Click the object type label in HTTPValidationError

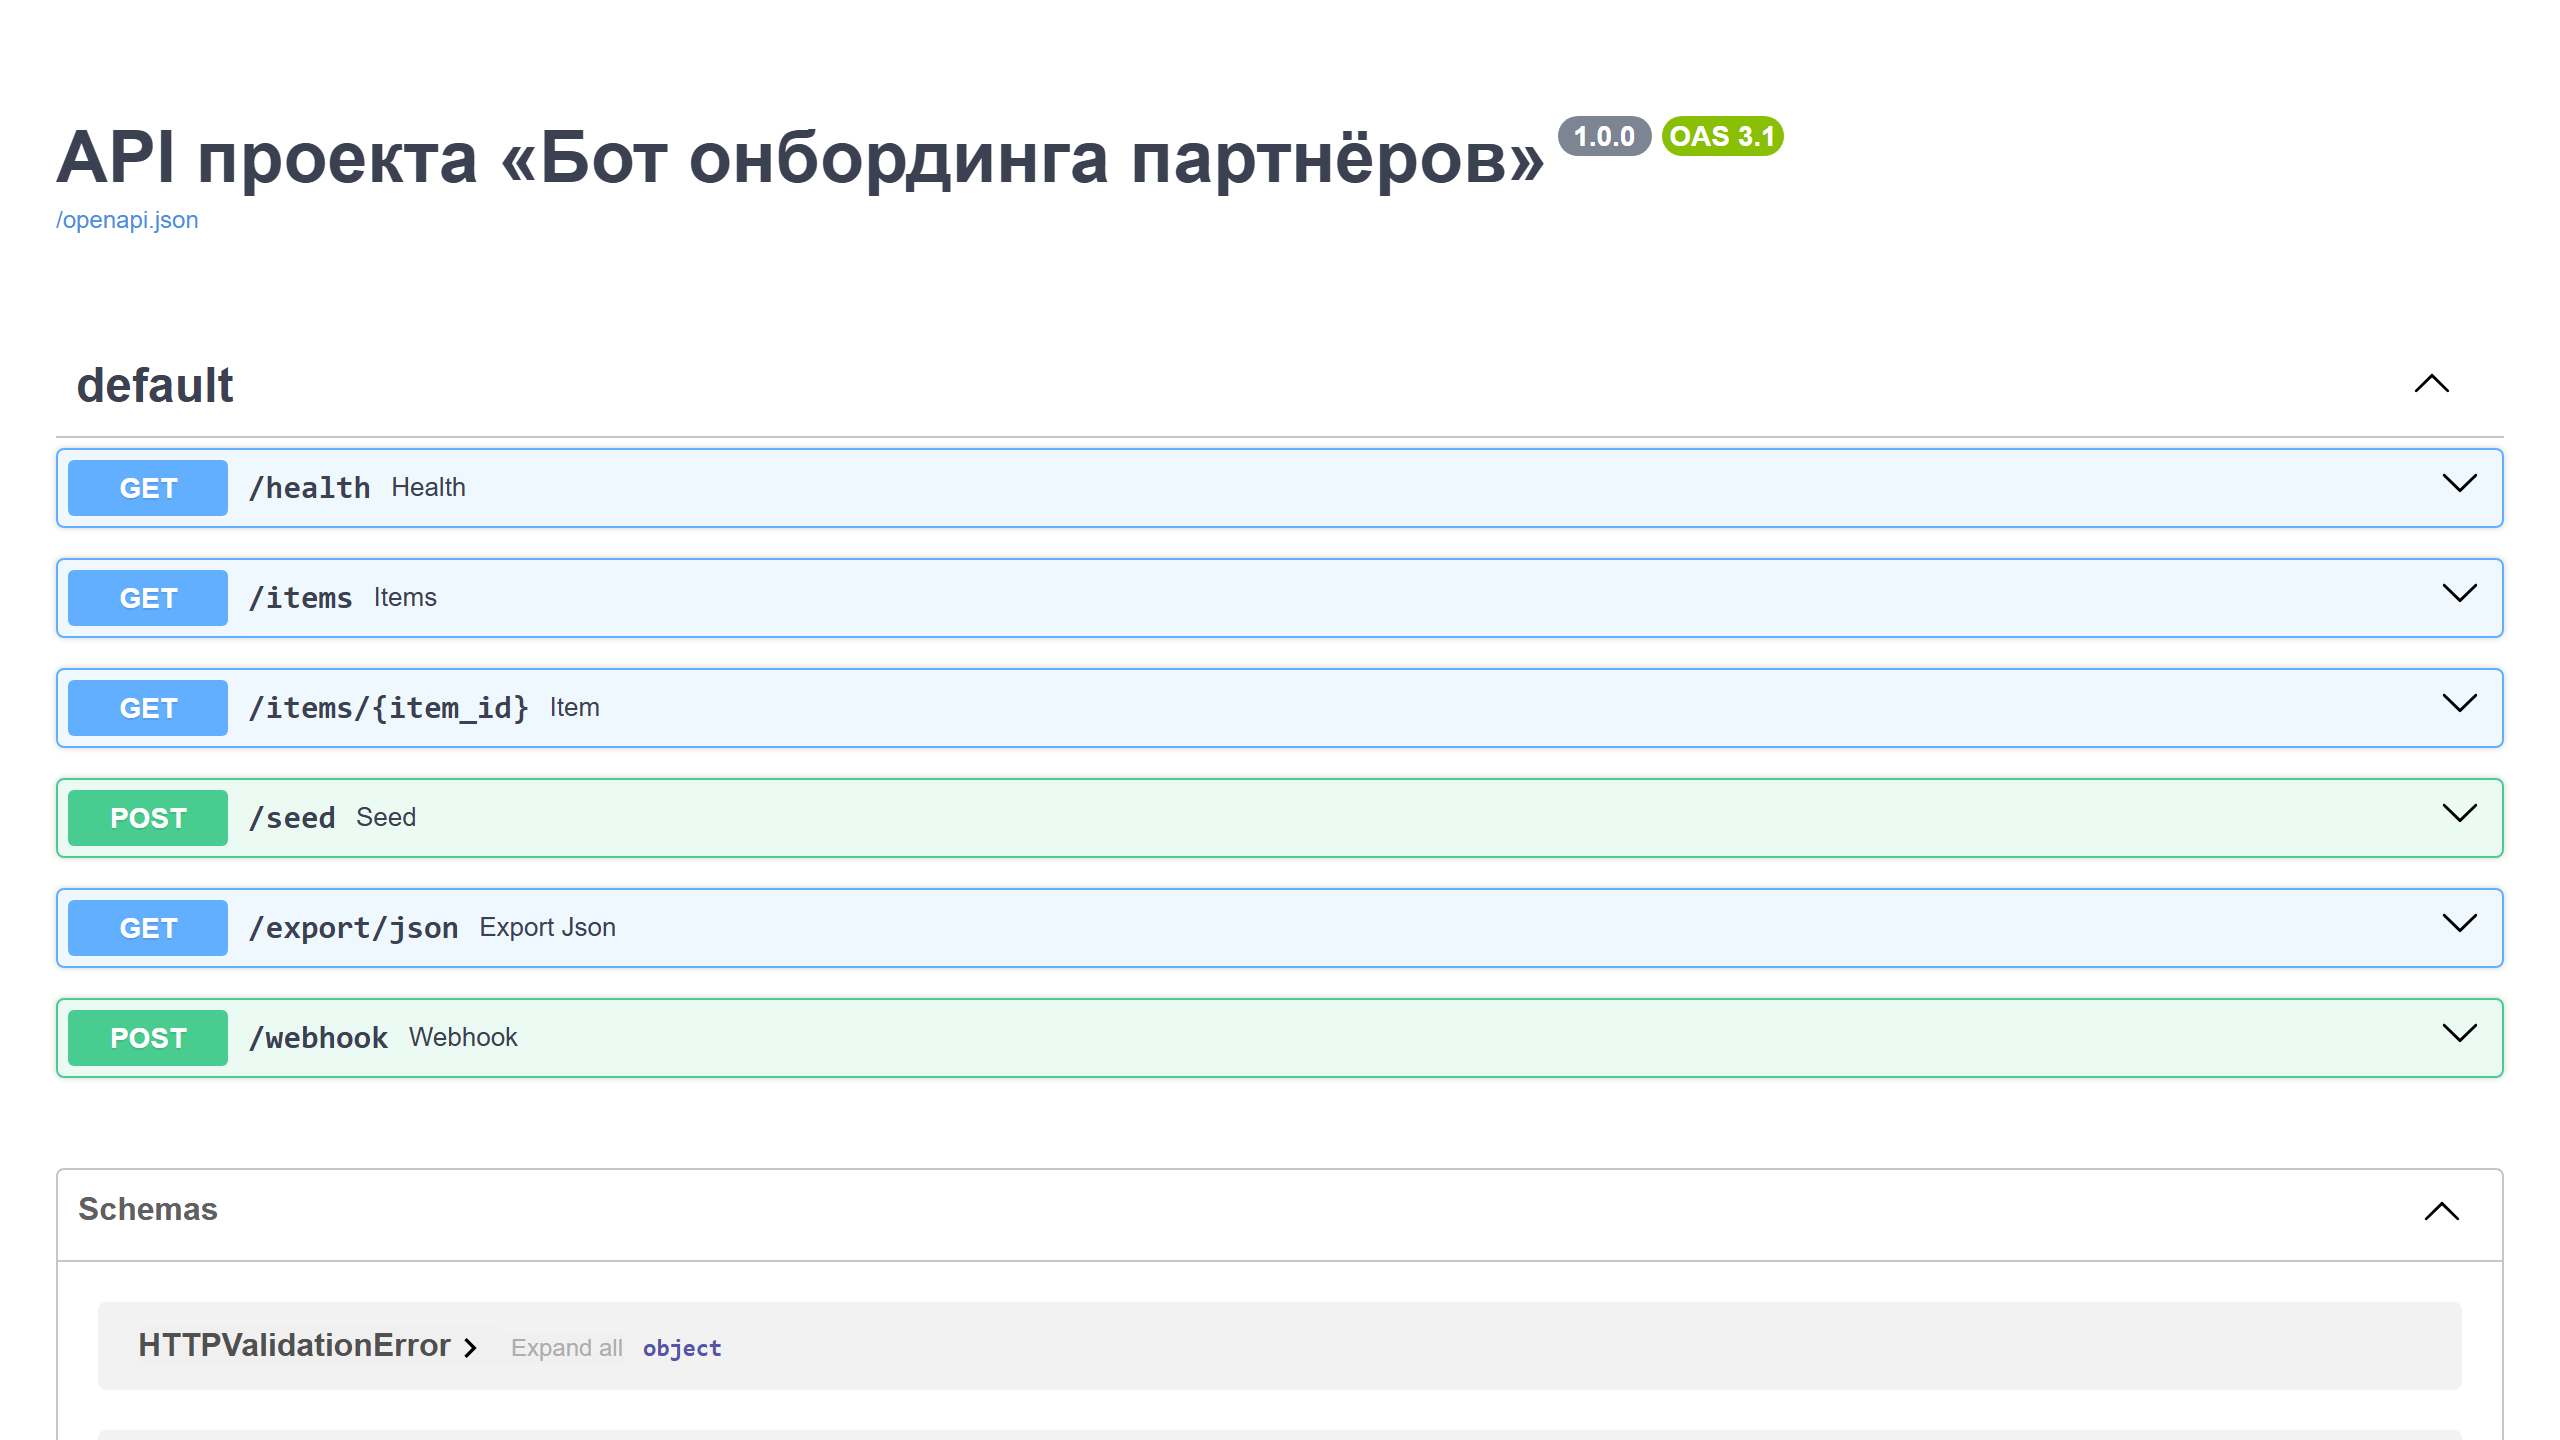pyautogui.click(x=682, y=1348)
